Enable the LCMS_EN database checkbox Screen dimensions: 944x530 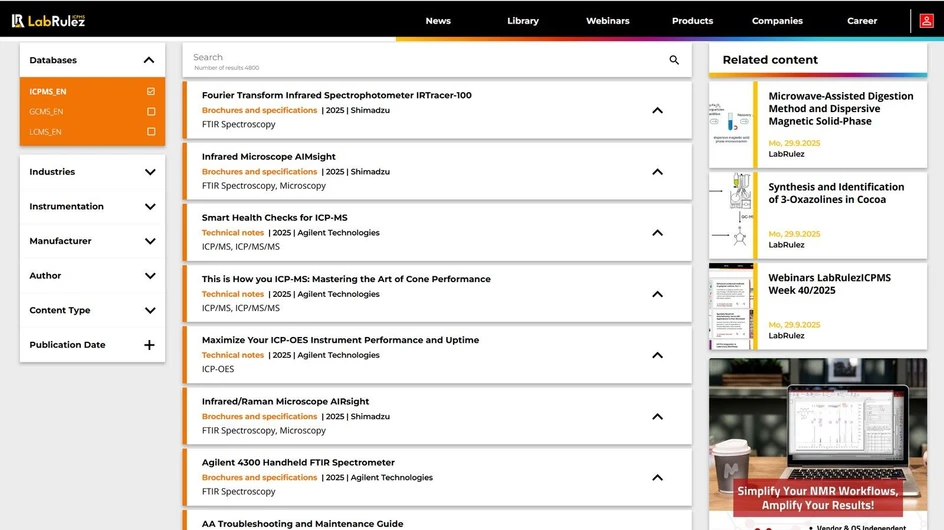tap(151, 132)
